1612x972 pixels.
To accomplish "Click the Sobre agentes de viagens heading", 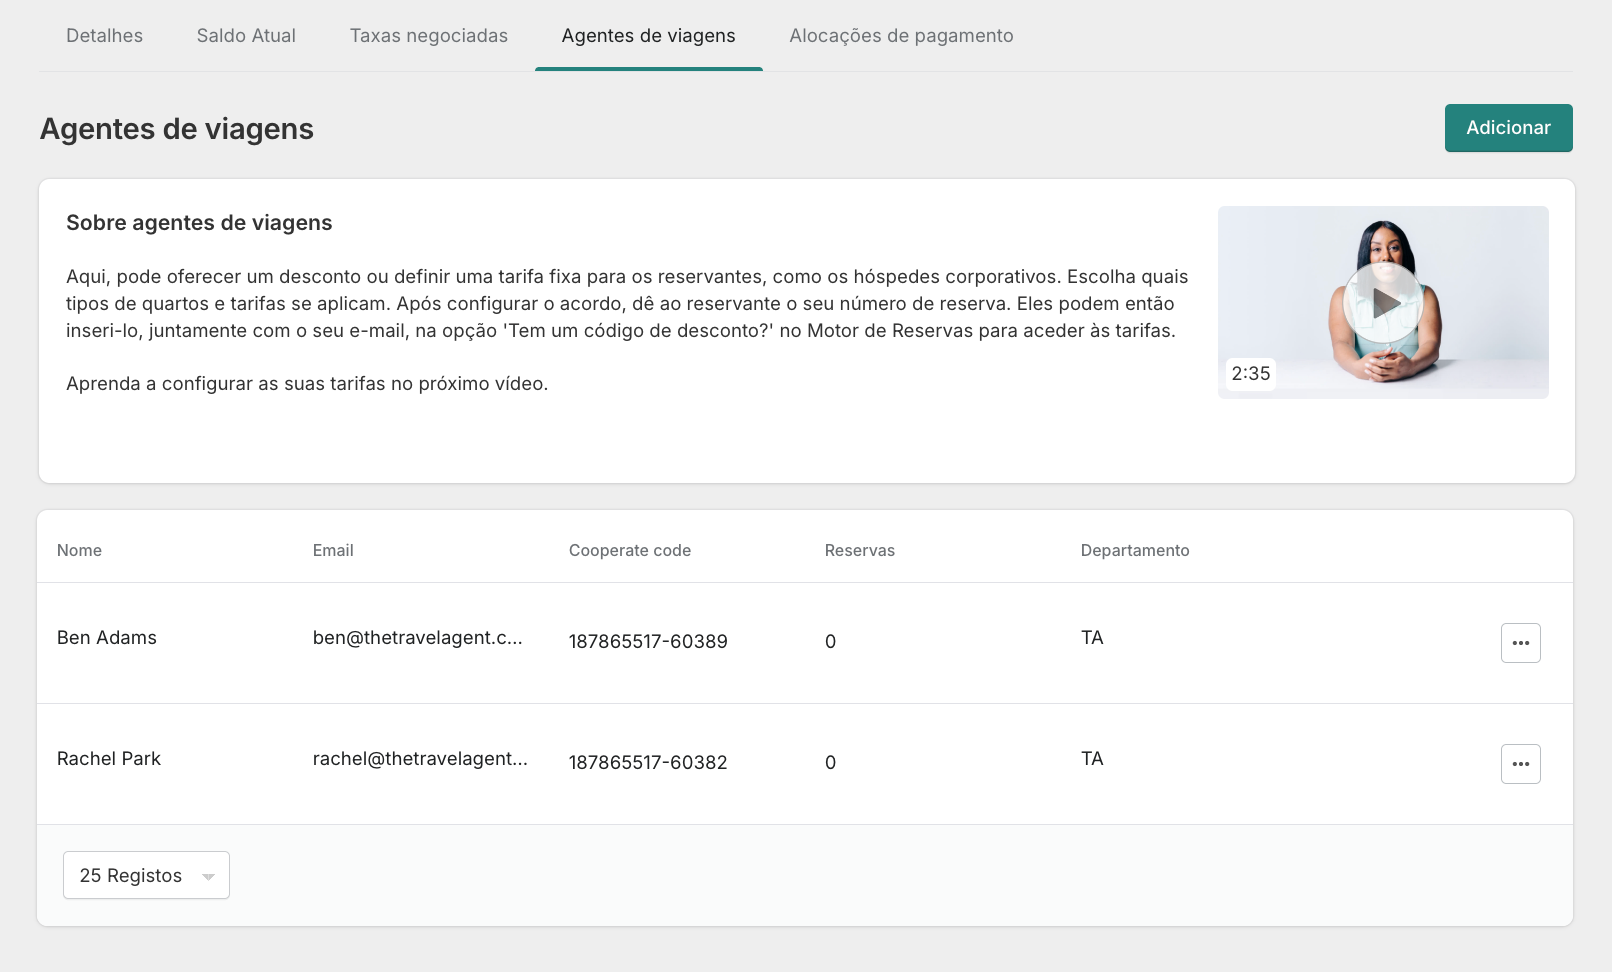I will click(x=199, y=223).
